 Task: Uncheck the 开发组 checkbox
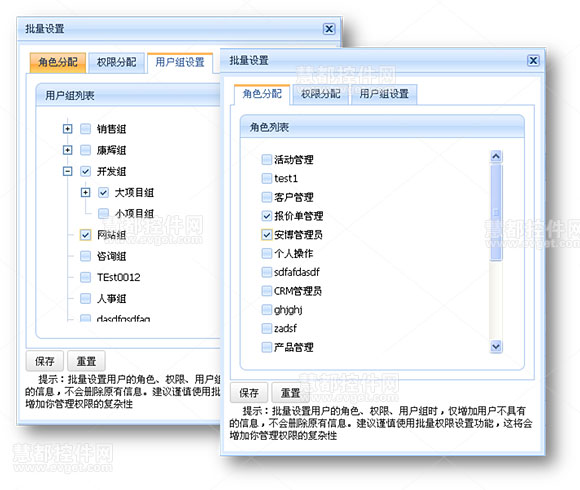[x=85, y=171]
